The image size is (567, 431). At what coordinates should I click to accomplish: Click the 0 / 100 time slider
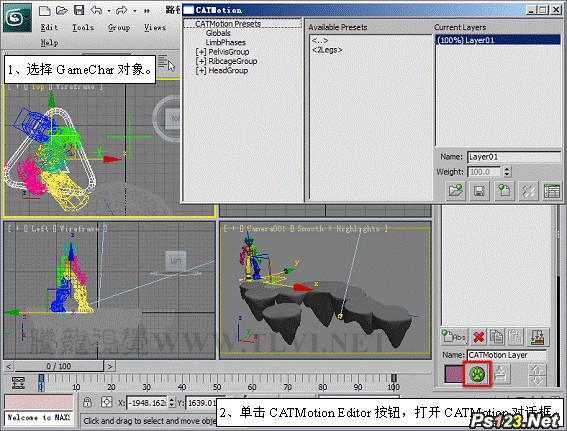pos(59,366)
